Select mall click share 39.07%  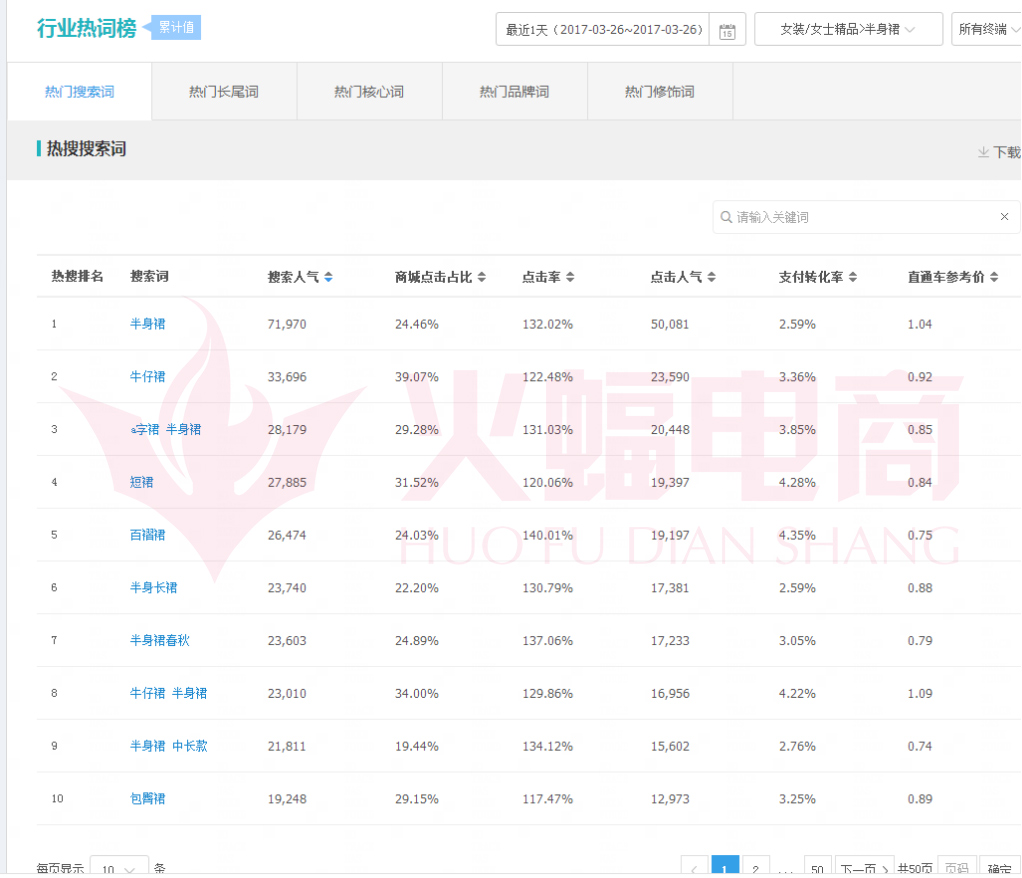[416, 377]
